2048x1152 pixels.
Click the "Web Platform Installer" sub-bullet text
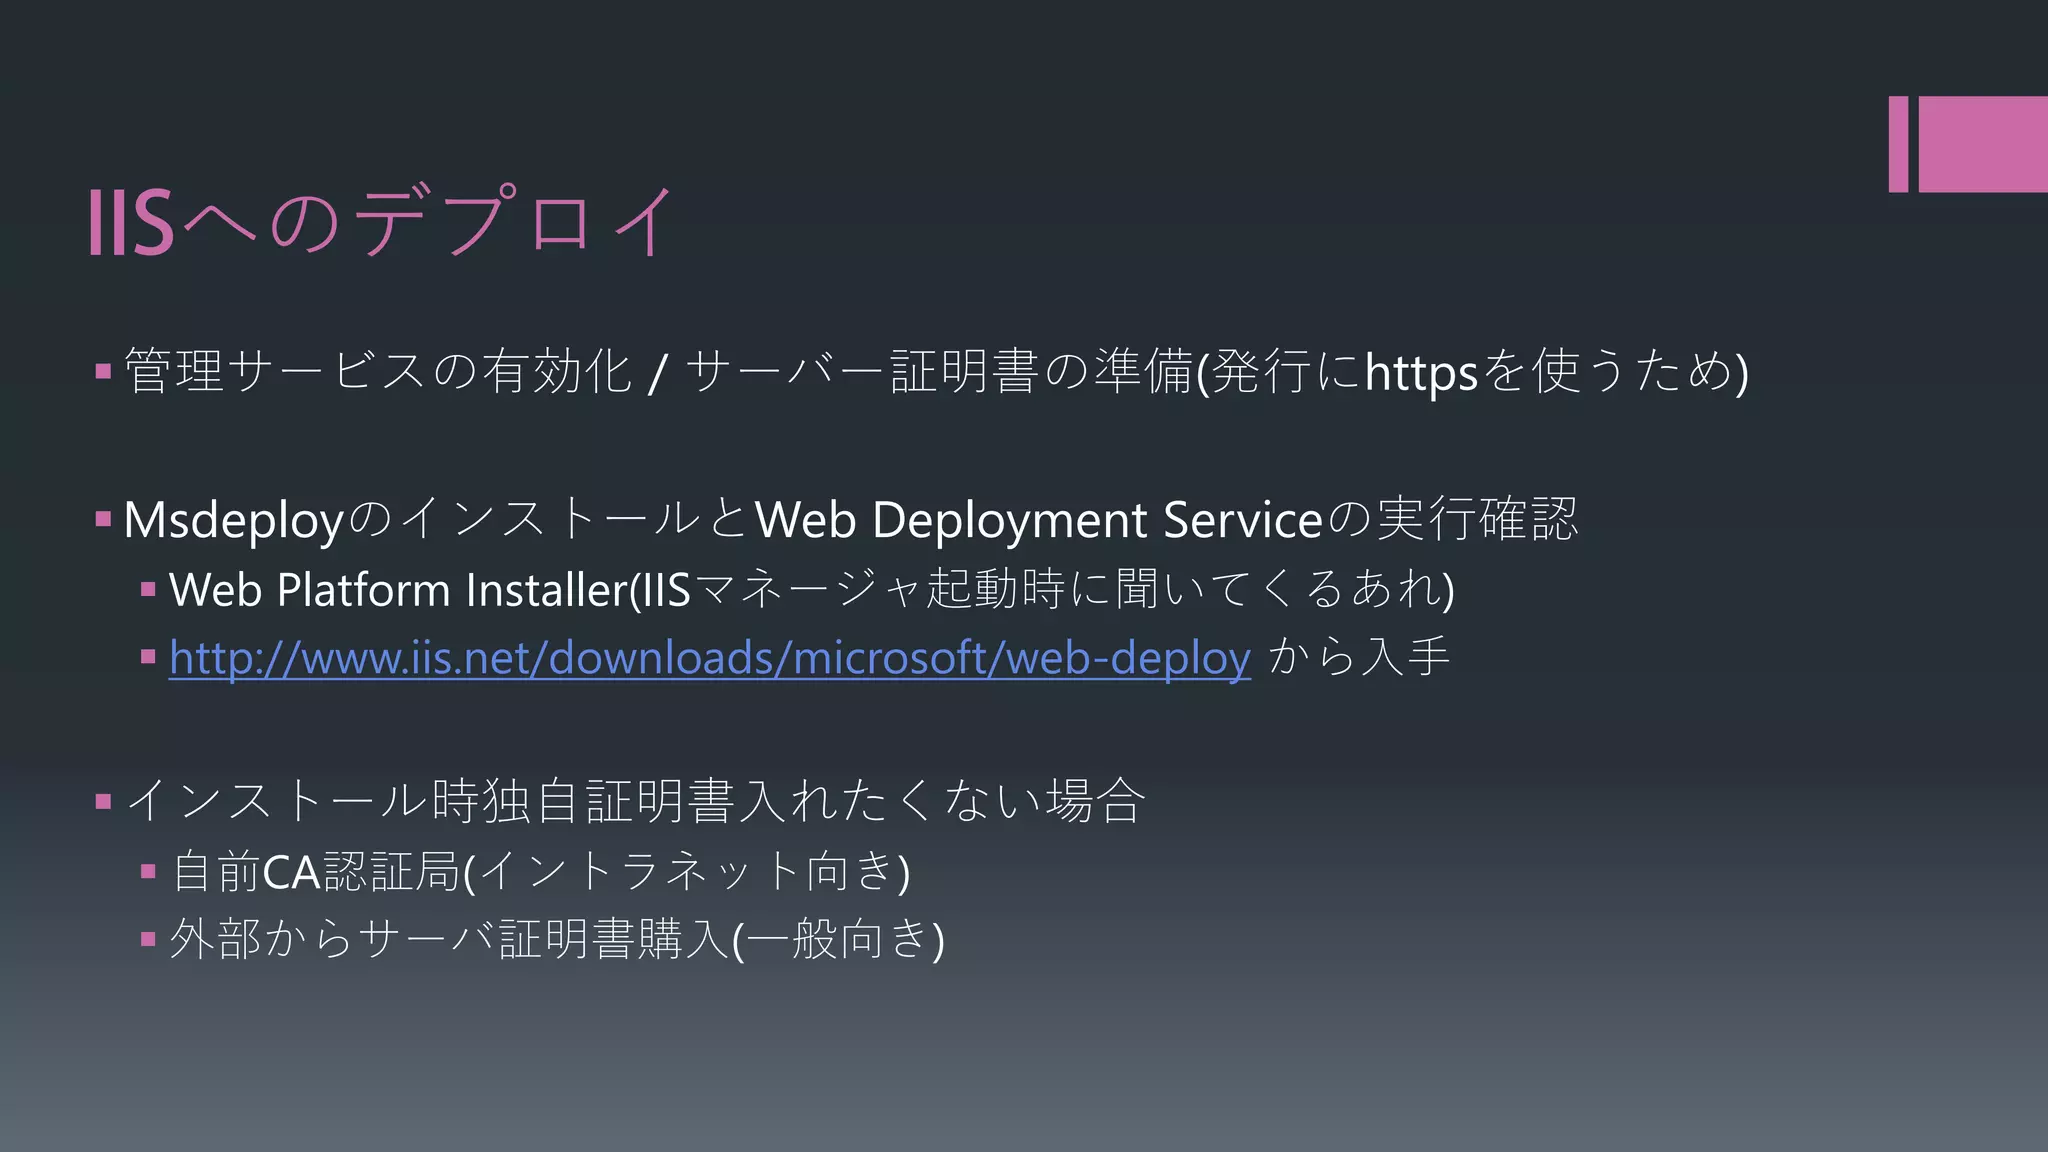tap(812, 588)
